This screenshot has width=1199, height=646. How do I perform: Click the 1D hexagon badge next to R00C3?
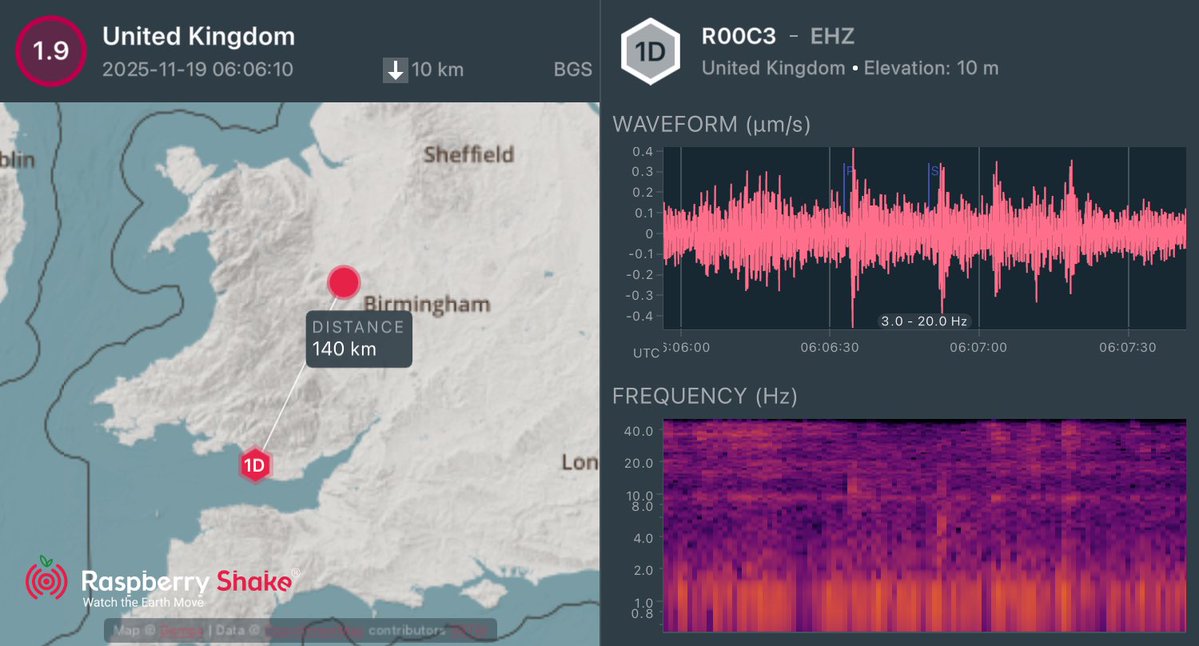651,51
